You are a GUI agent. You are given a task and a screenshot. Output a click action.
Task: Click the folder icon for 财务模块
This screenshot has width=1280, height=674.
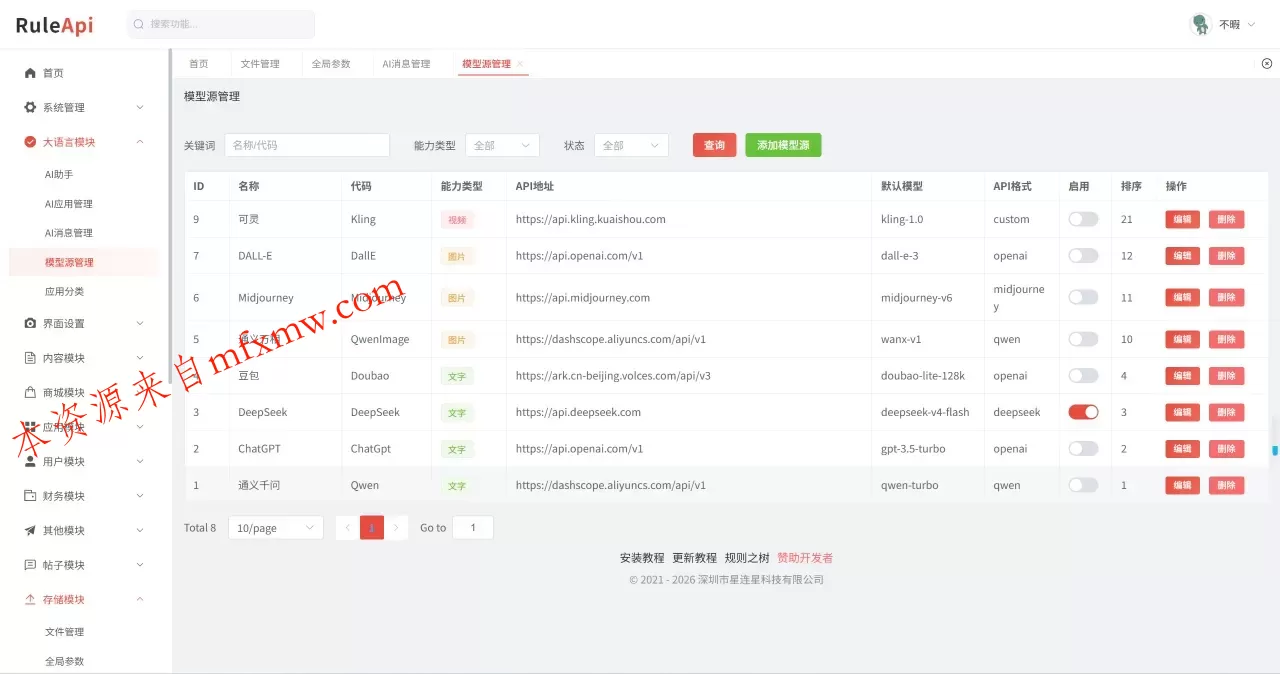coord(30,496)
